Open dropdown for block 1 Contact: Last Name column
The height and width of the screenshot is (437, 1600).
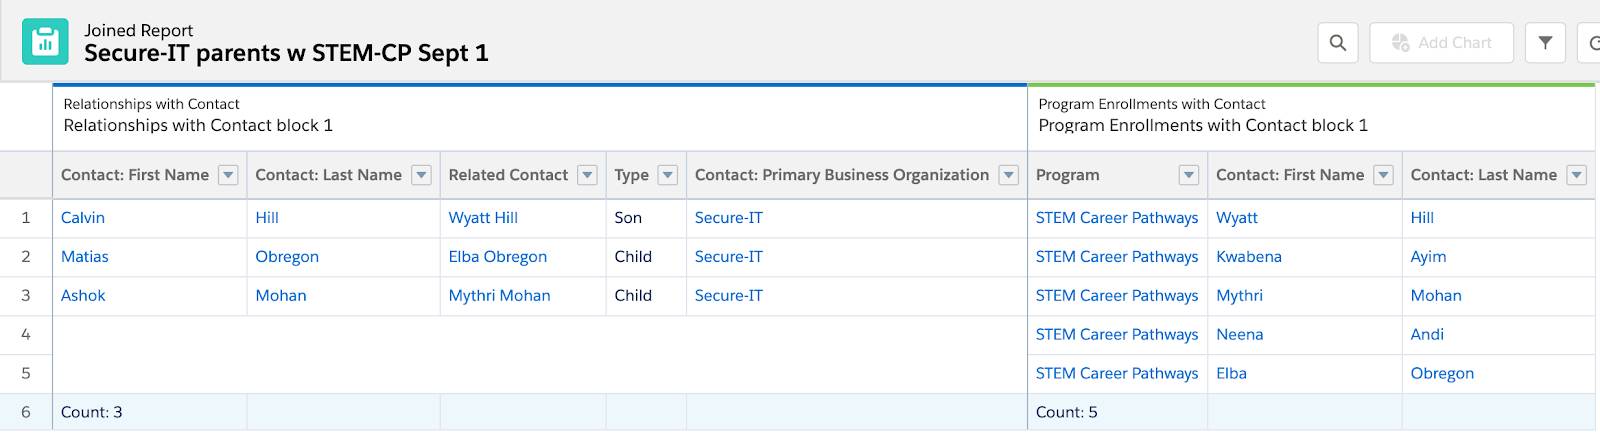coord(421,175)
